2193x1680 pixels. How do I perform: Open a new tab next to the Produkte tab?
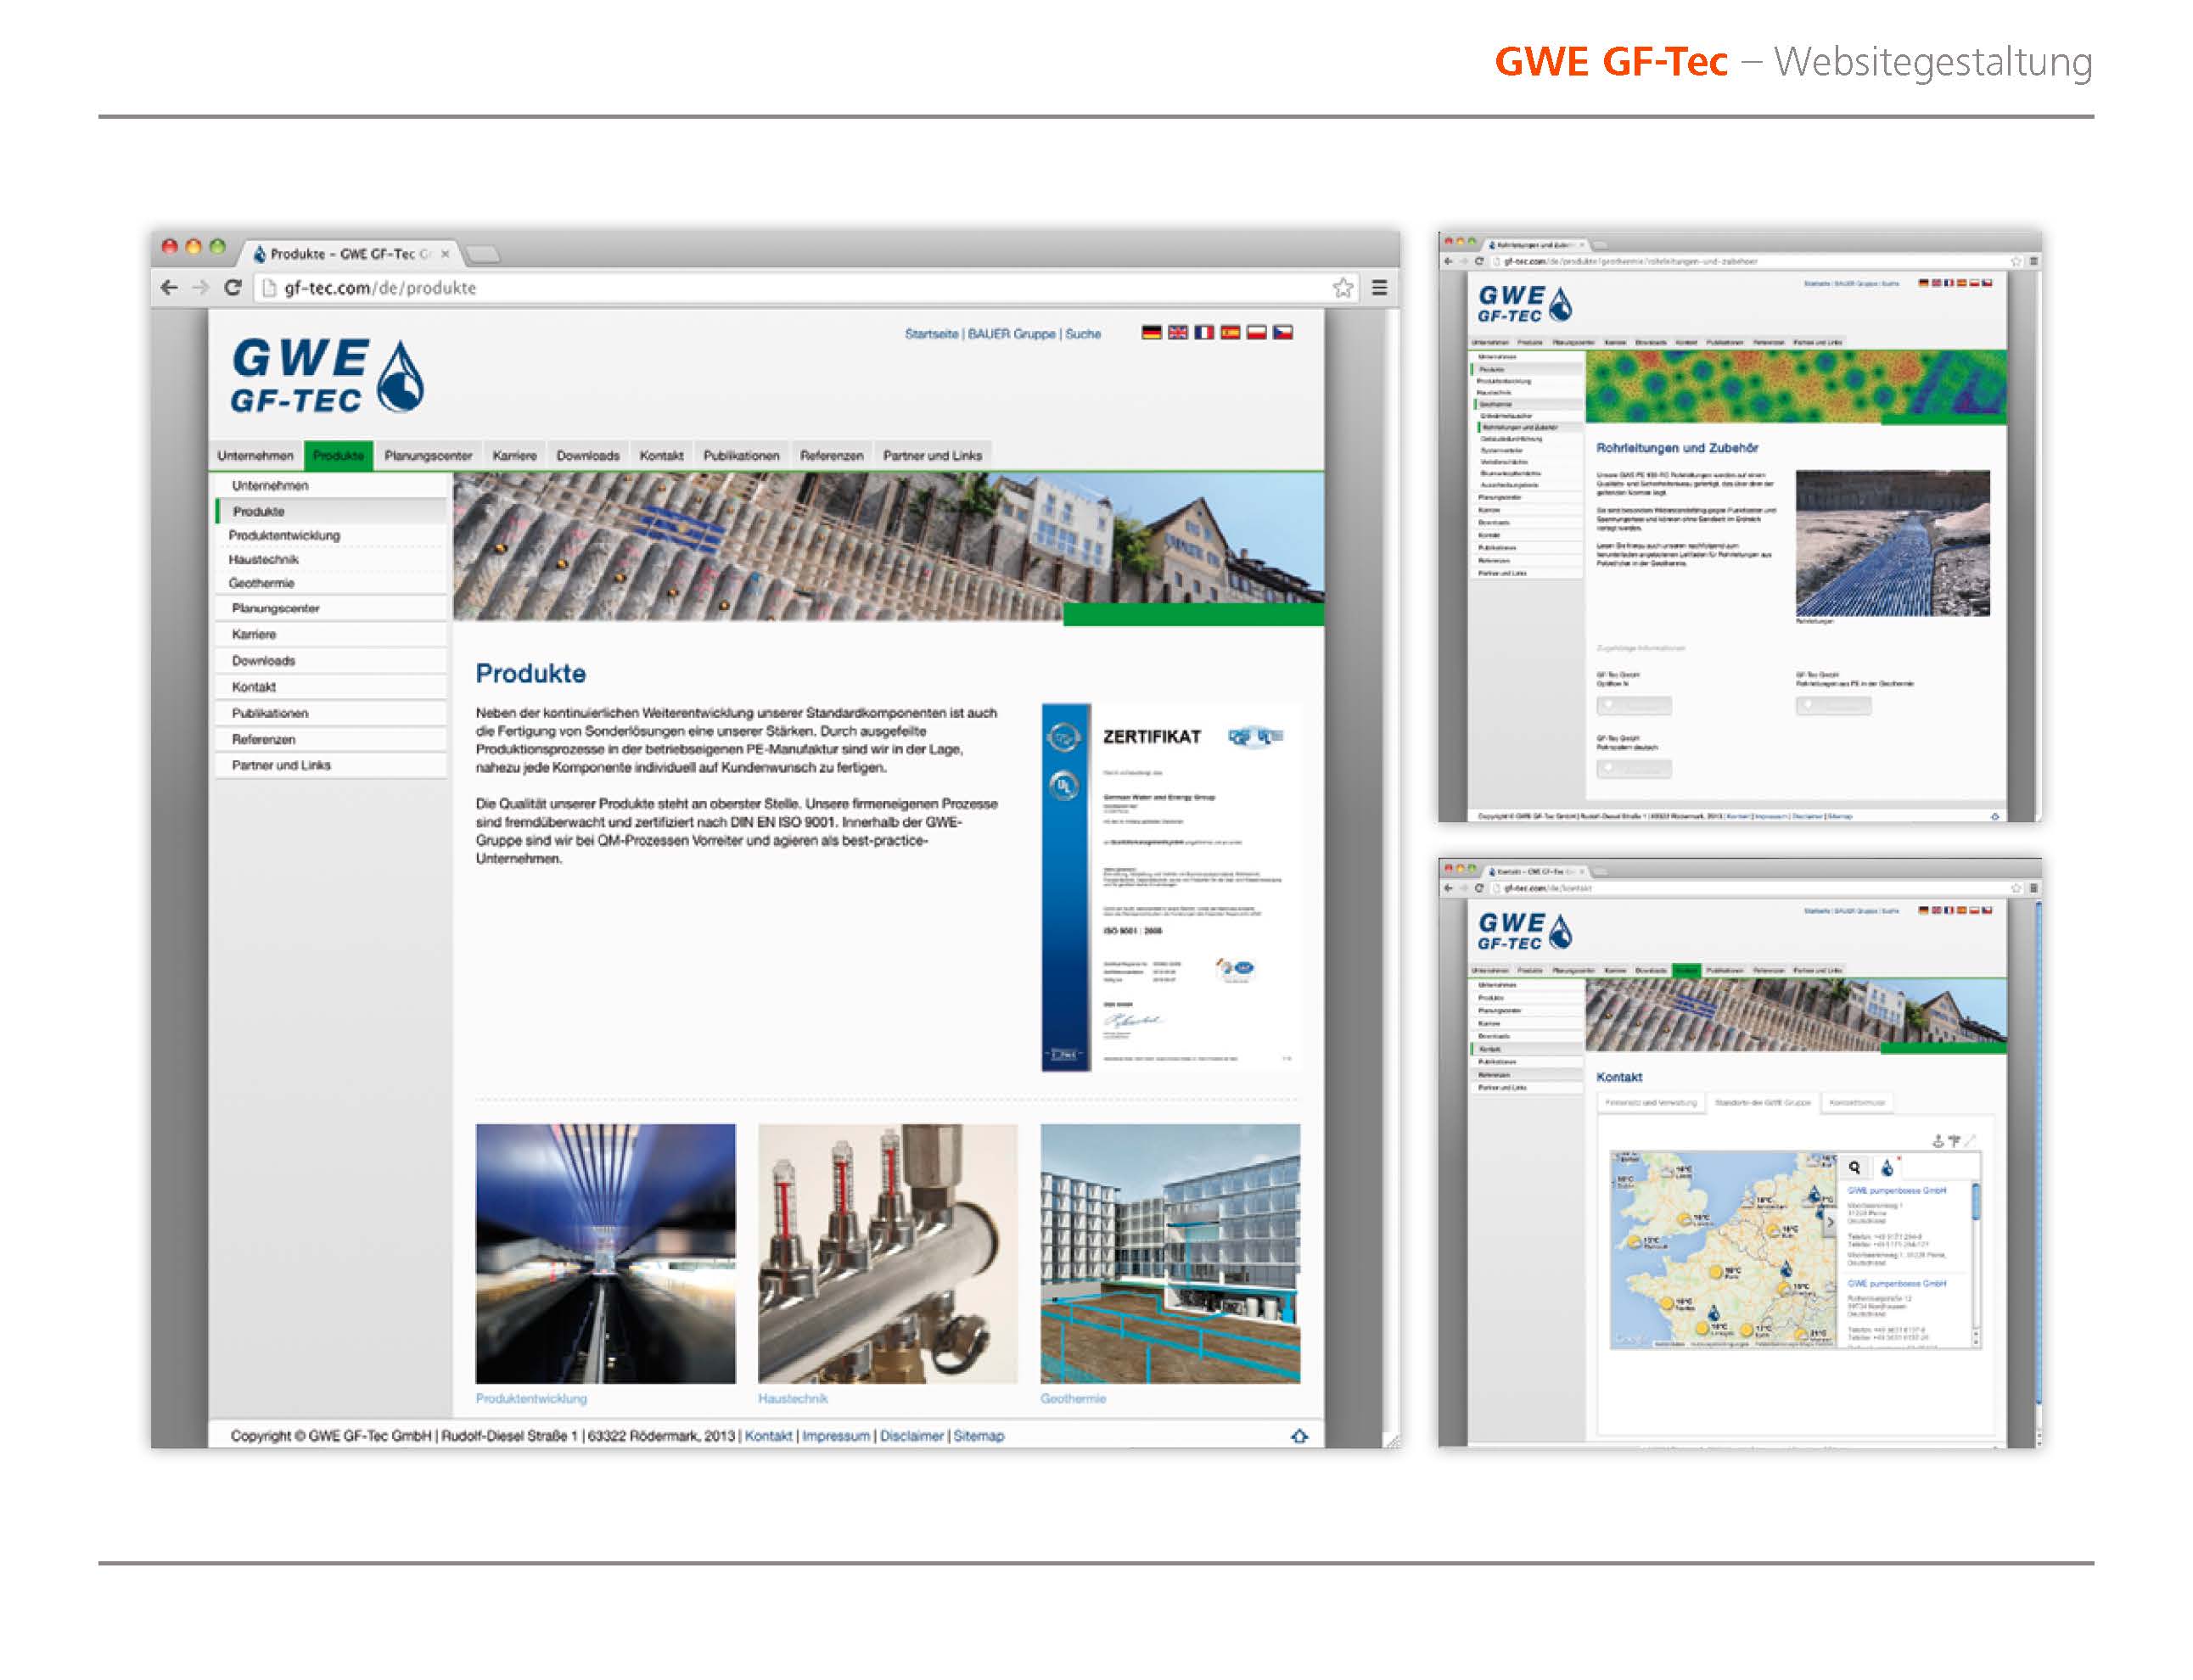483,253
